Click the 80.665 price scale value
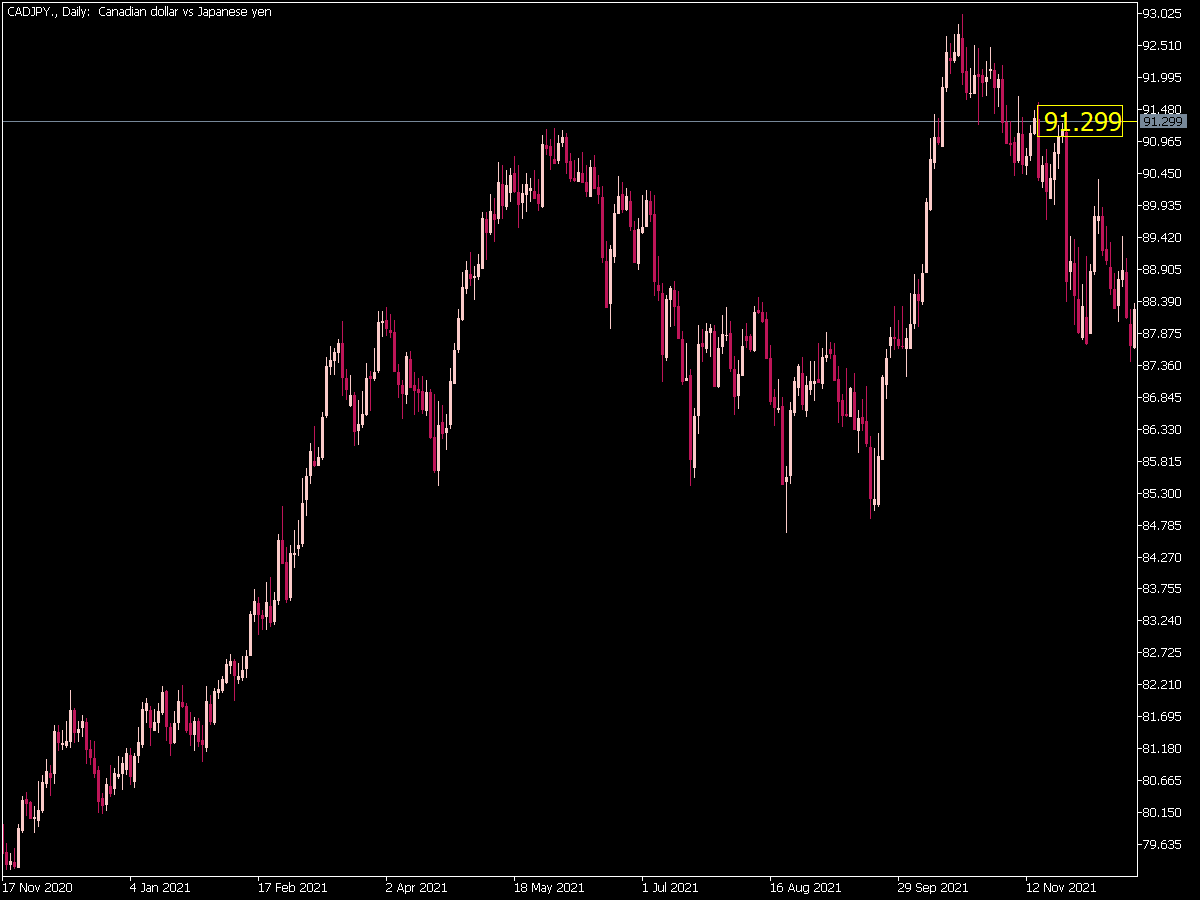This screenshot has height=900, width=1200. 1163,781
